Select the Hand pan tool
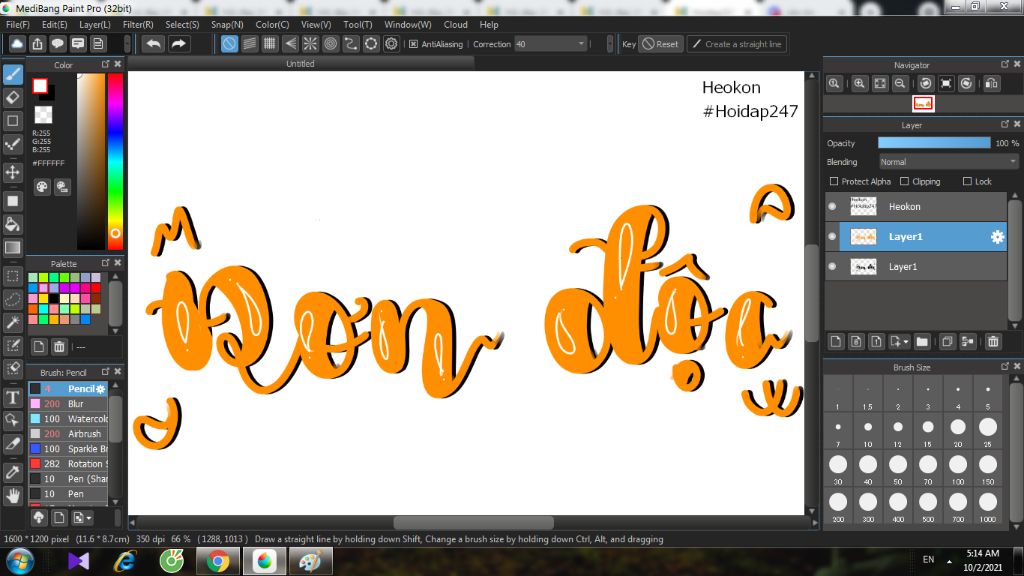Image resolution: width=1024 pixels, height=576 pixels. click(13, 496)
